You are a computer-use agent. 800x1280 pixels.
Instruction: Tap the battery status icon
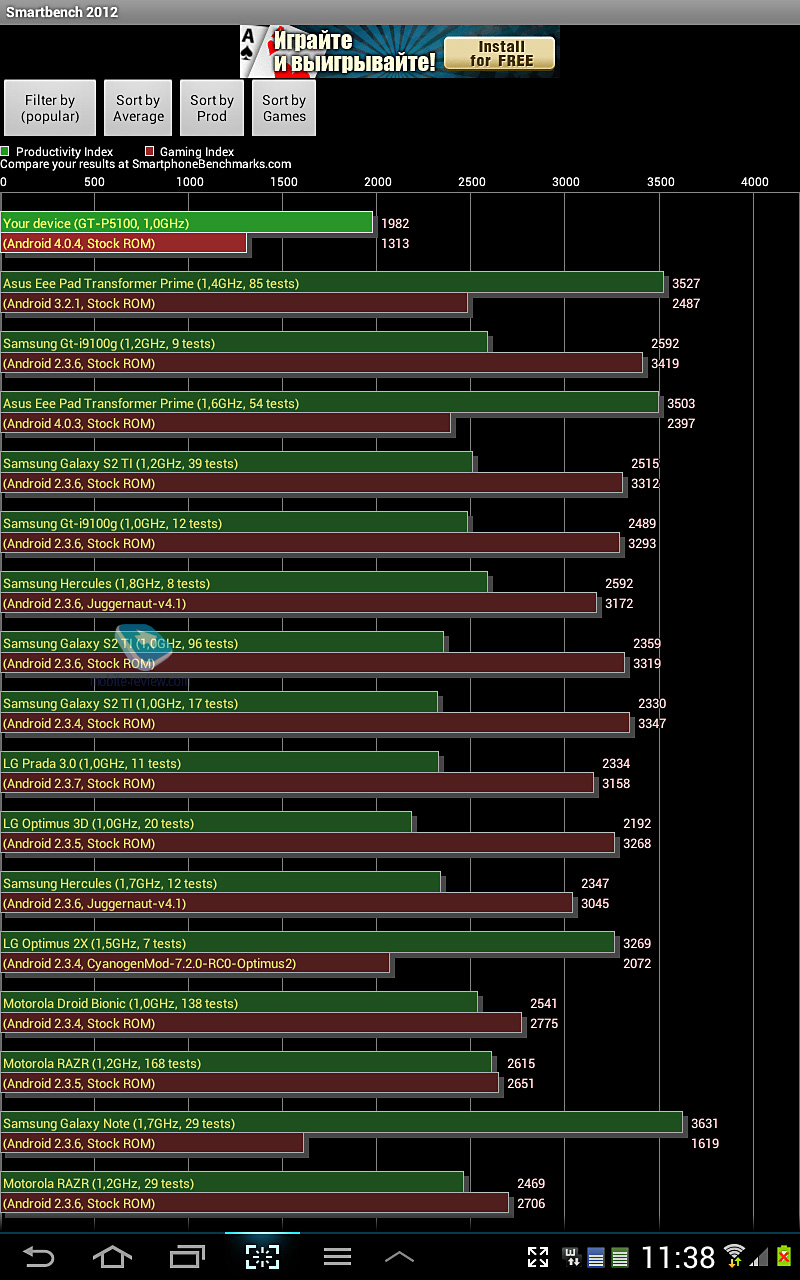[784, 1257]
